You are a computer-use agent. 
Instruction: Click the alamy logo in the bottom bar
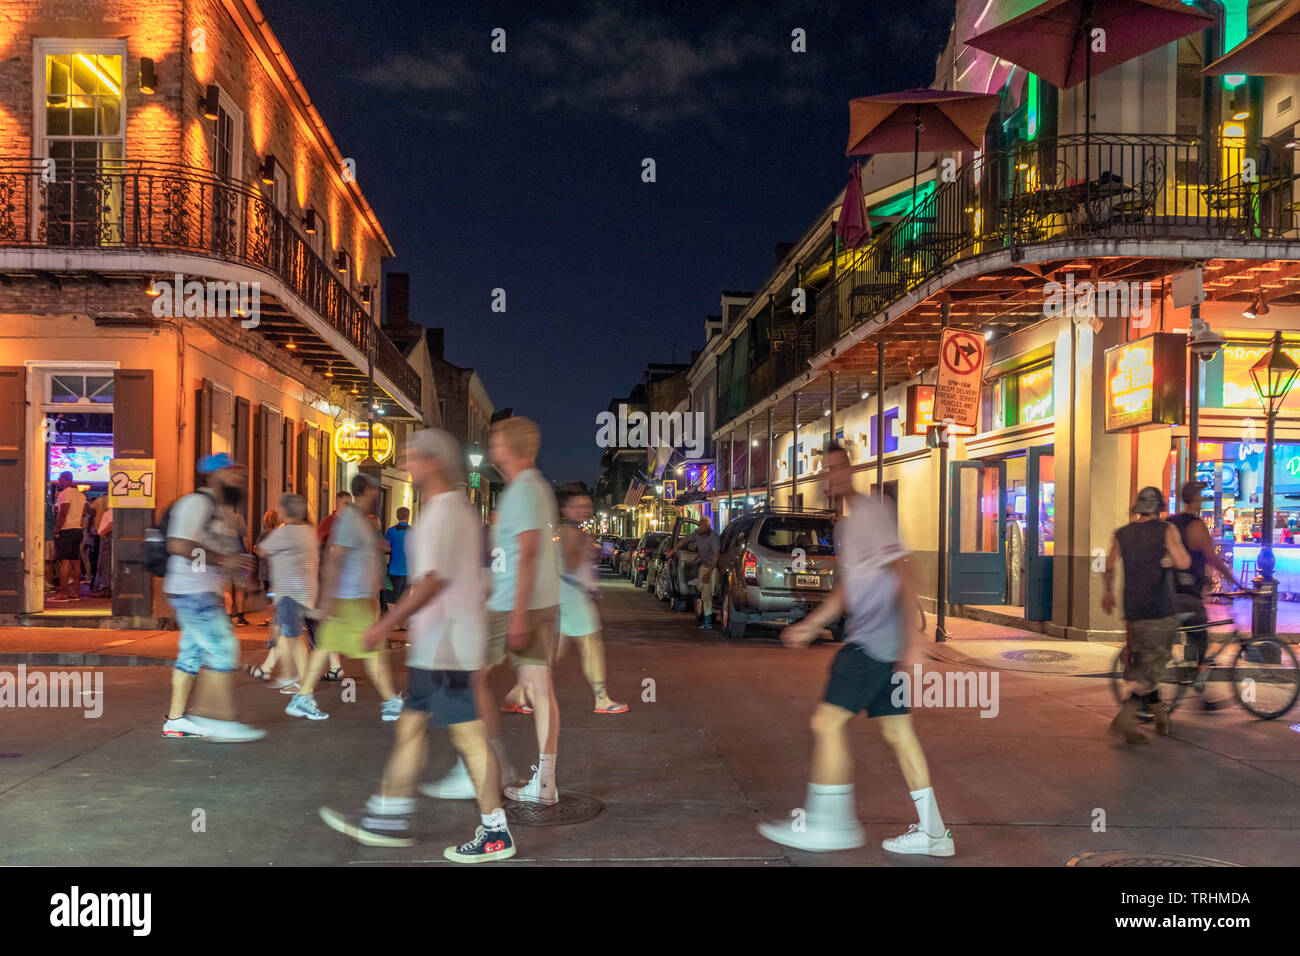pyautogui.click(x=101, y=911)
